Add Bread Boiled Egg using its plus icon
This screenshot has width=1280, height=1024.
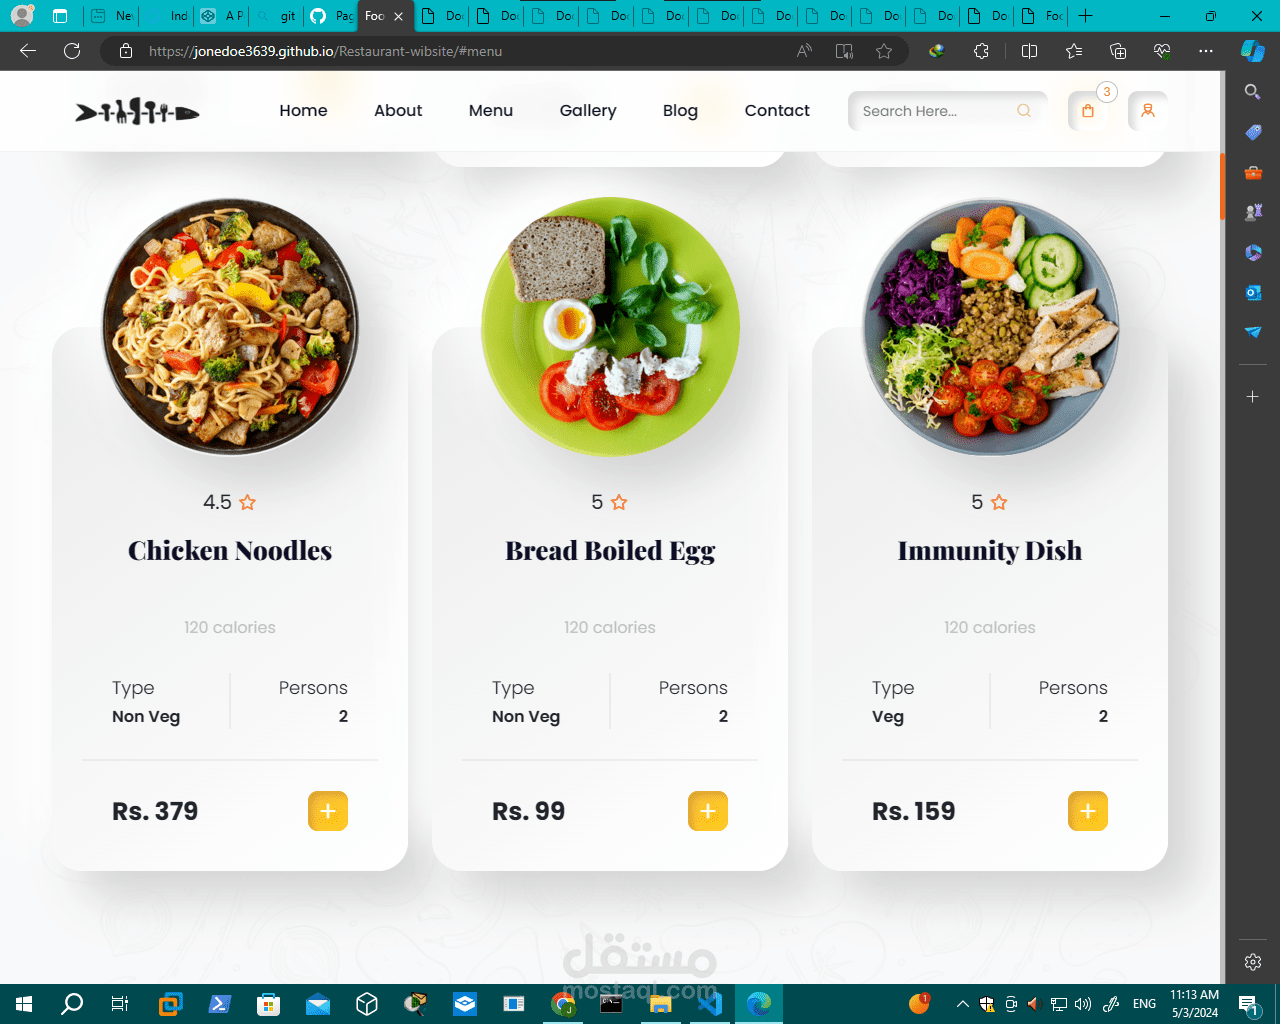[708, 811]
